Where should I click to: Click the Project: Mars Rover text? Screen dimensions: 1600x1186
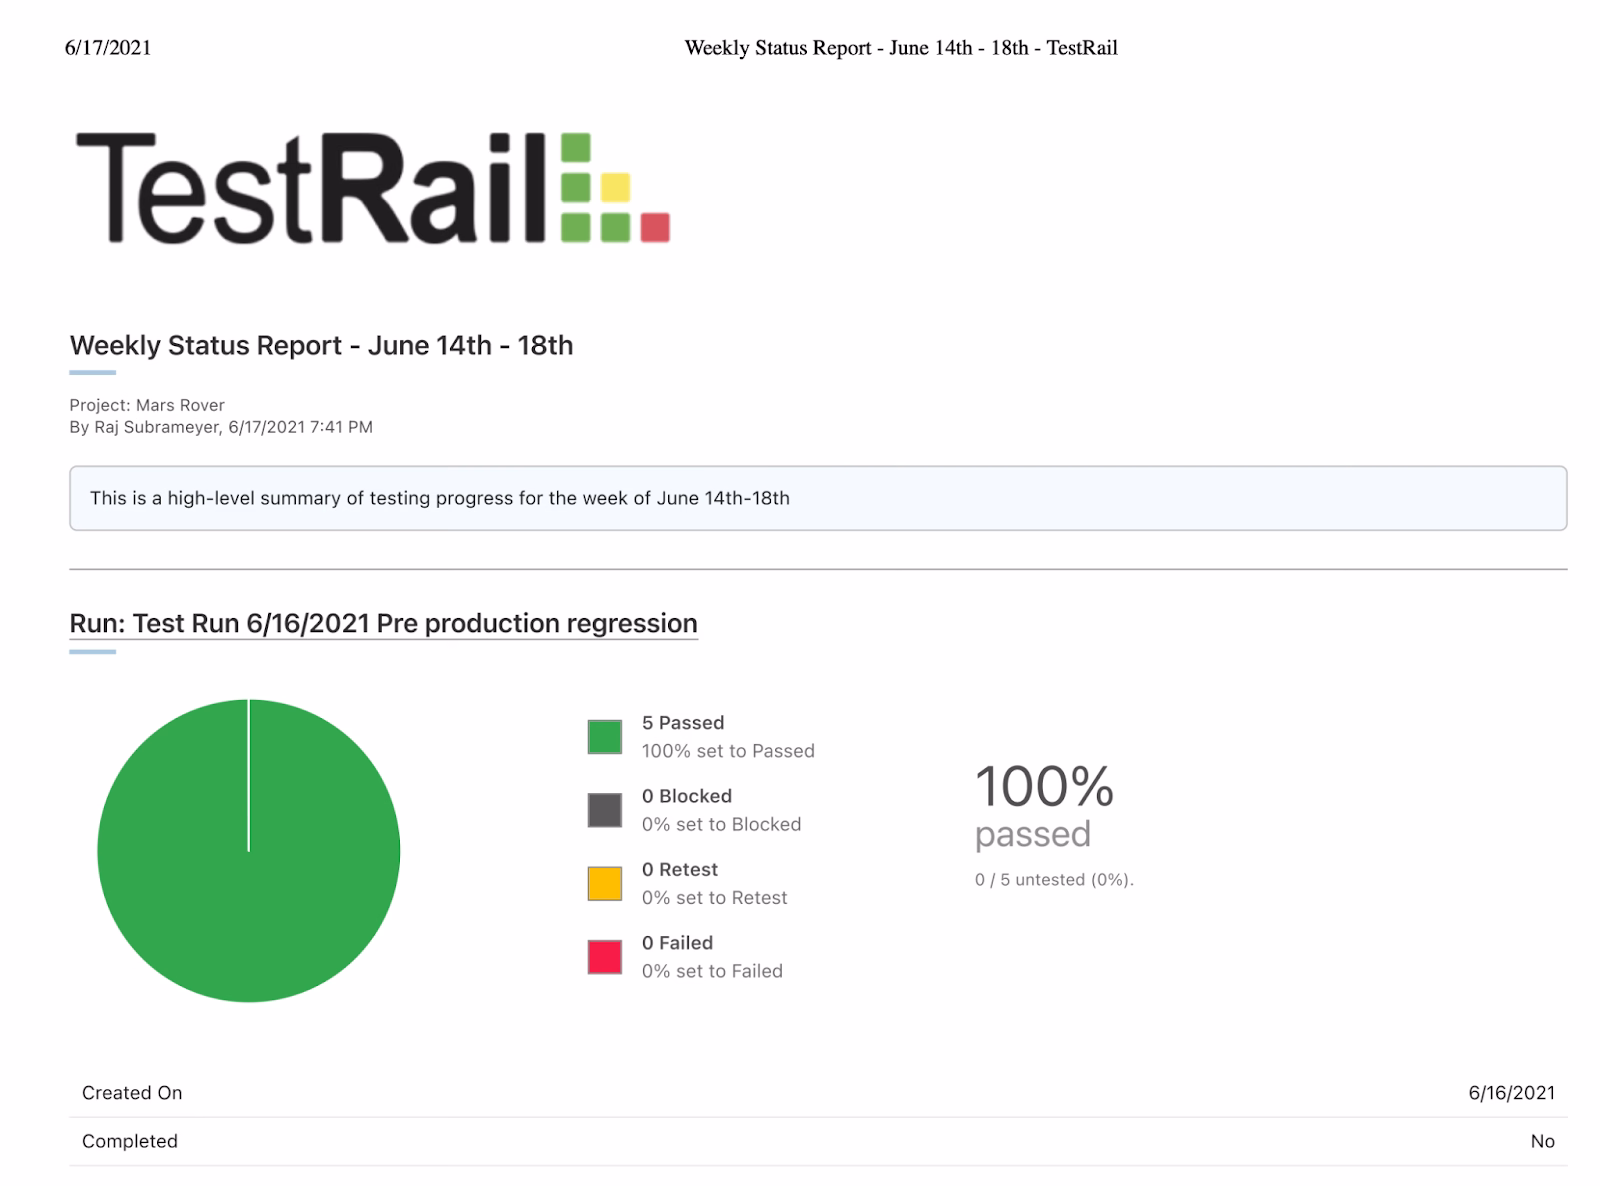(x=147, y=405)
